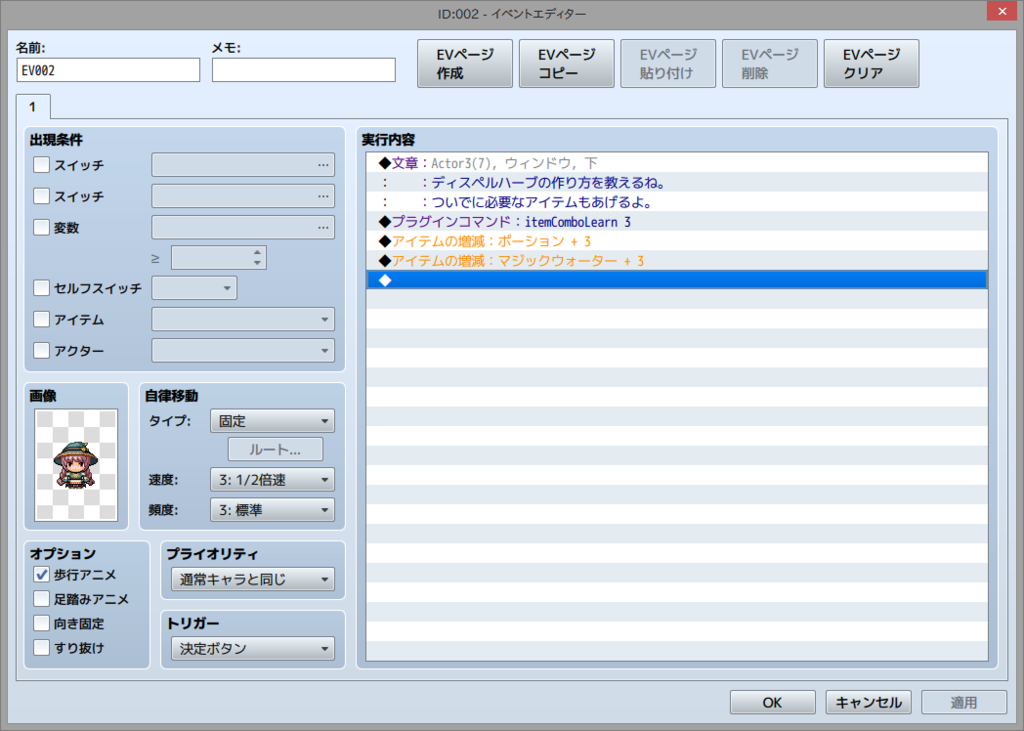Open the プライオリティ dropdown 通常キャラと同じ
This screenshot has height=731, width=1024.
(253, 579)
